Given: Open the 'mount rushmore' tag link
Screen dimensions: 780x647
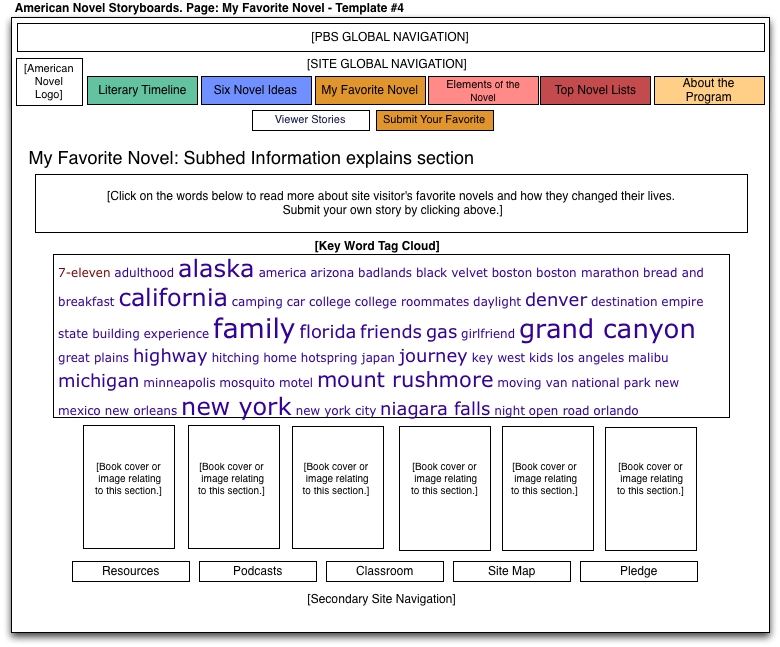Looking at the screenshot, I should pos(405,380).
